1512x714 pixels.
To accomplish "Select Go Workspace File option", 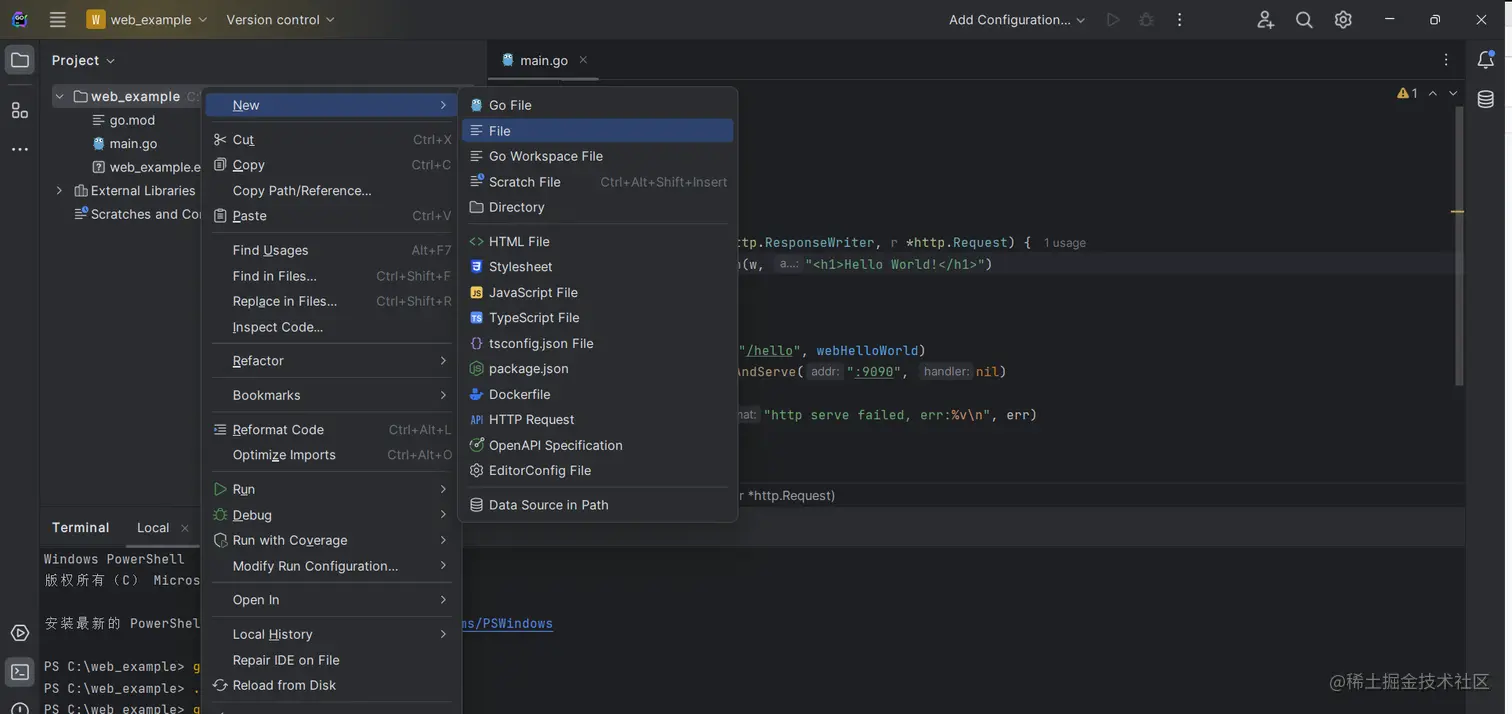I will tap(598, 156).
